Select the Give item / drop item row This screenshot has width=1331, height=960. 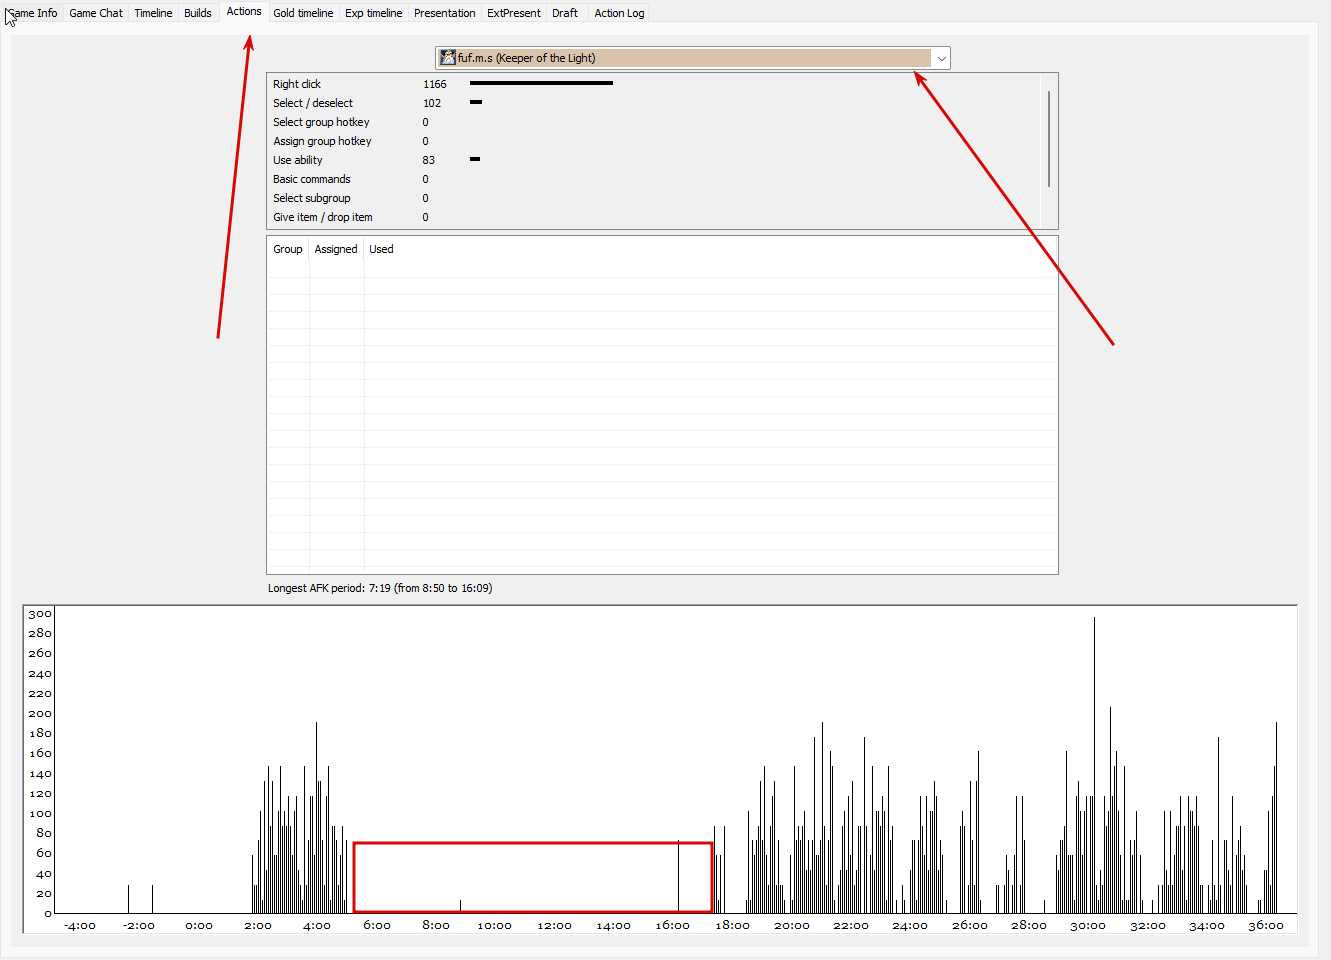tap(654, 217)
